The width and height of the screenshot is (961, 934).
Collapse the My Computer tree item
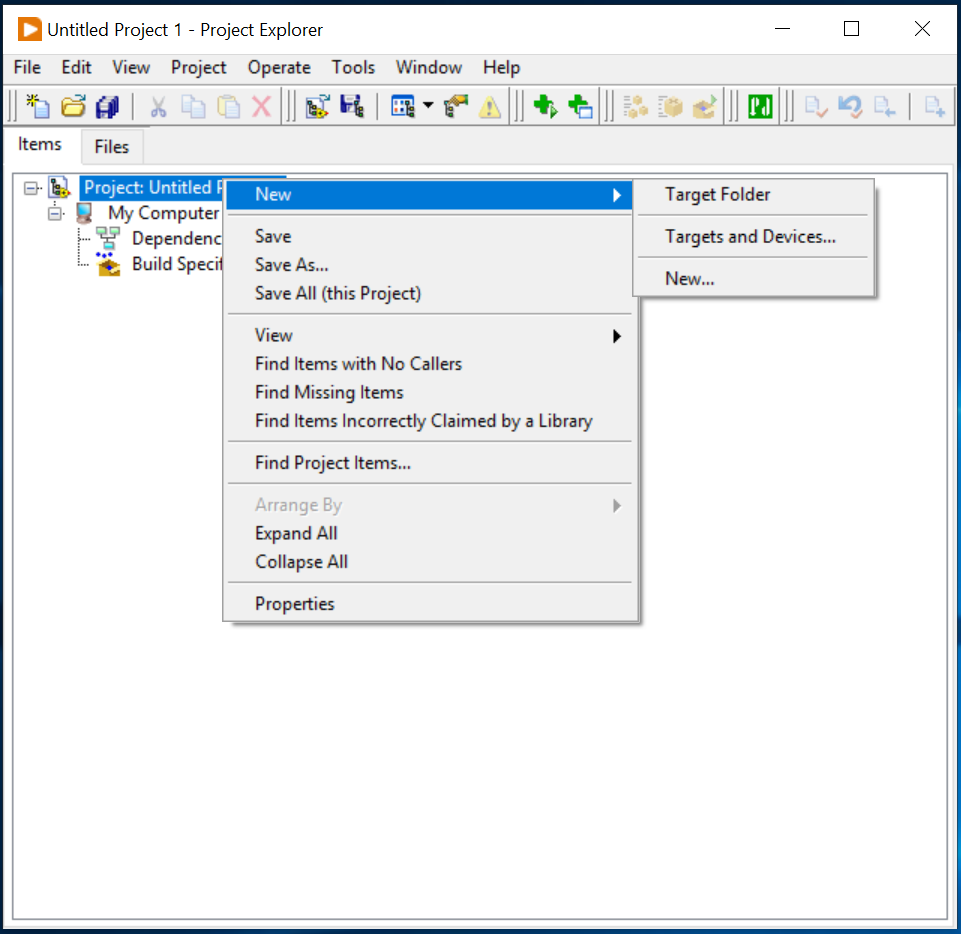click(55, 213)
